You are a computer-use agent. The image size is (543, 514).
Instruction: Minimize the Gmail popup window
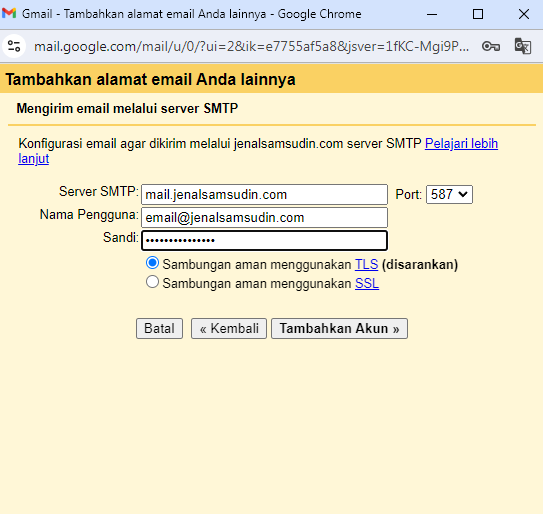click(x=432, y=14)
